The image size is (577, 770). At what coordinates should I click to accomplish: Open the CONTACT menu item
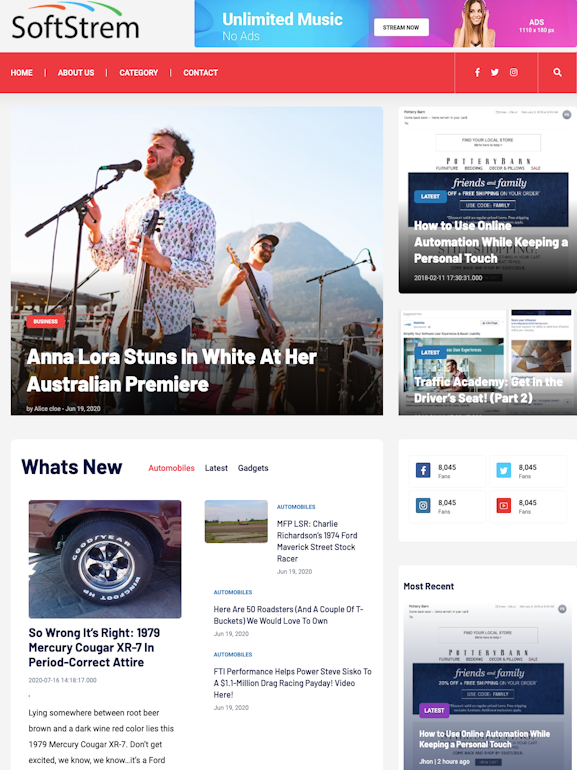[200, 73]
